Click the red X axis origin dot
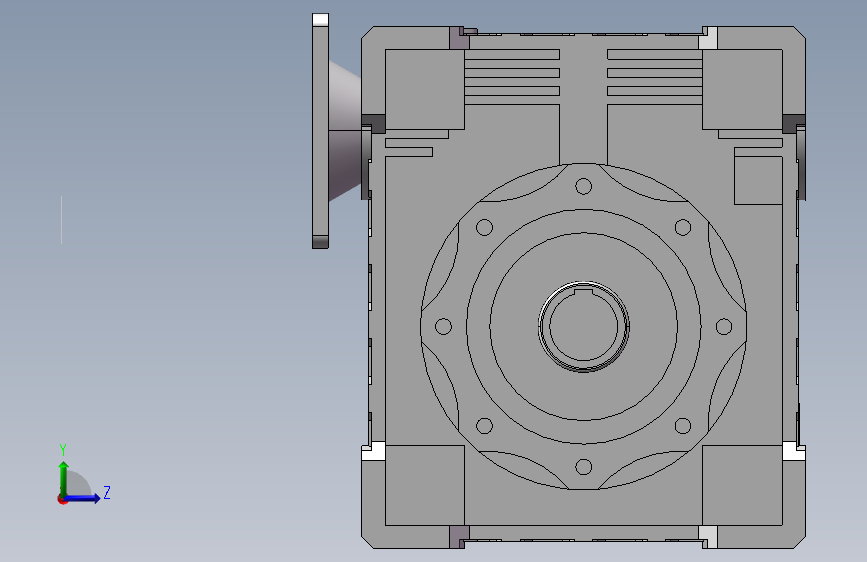The width and height of the screenshot is (867, 562). point(62,499)
